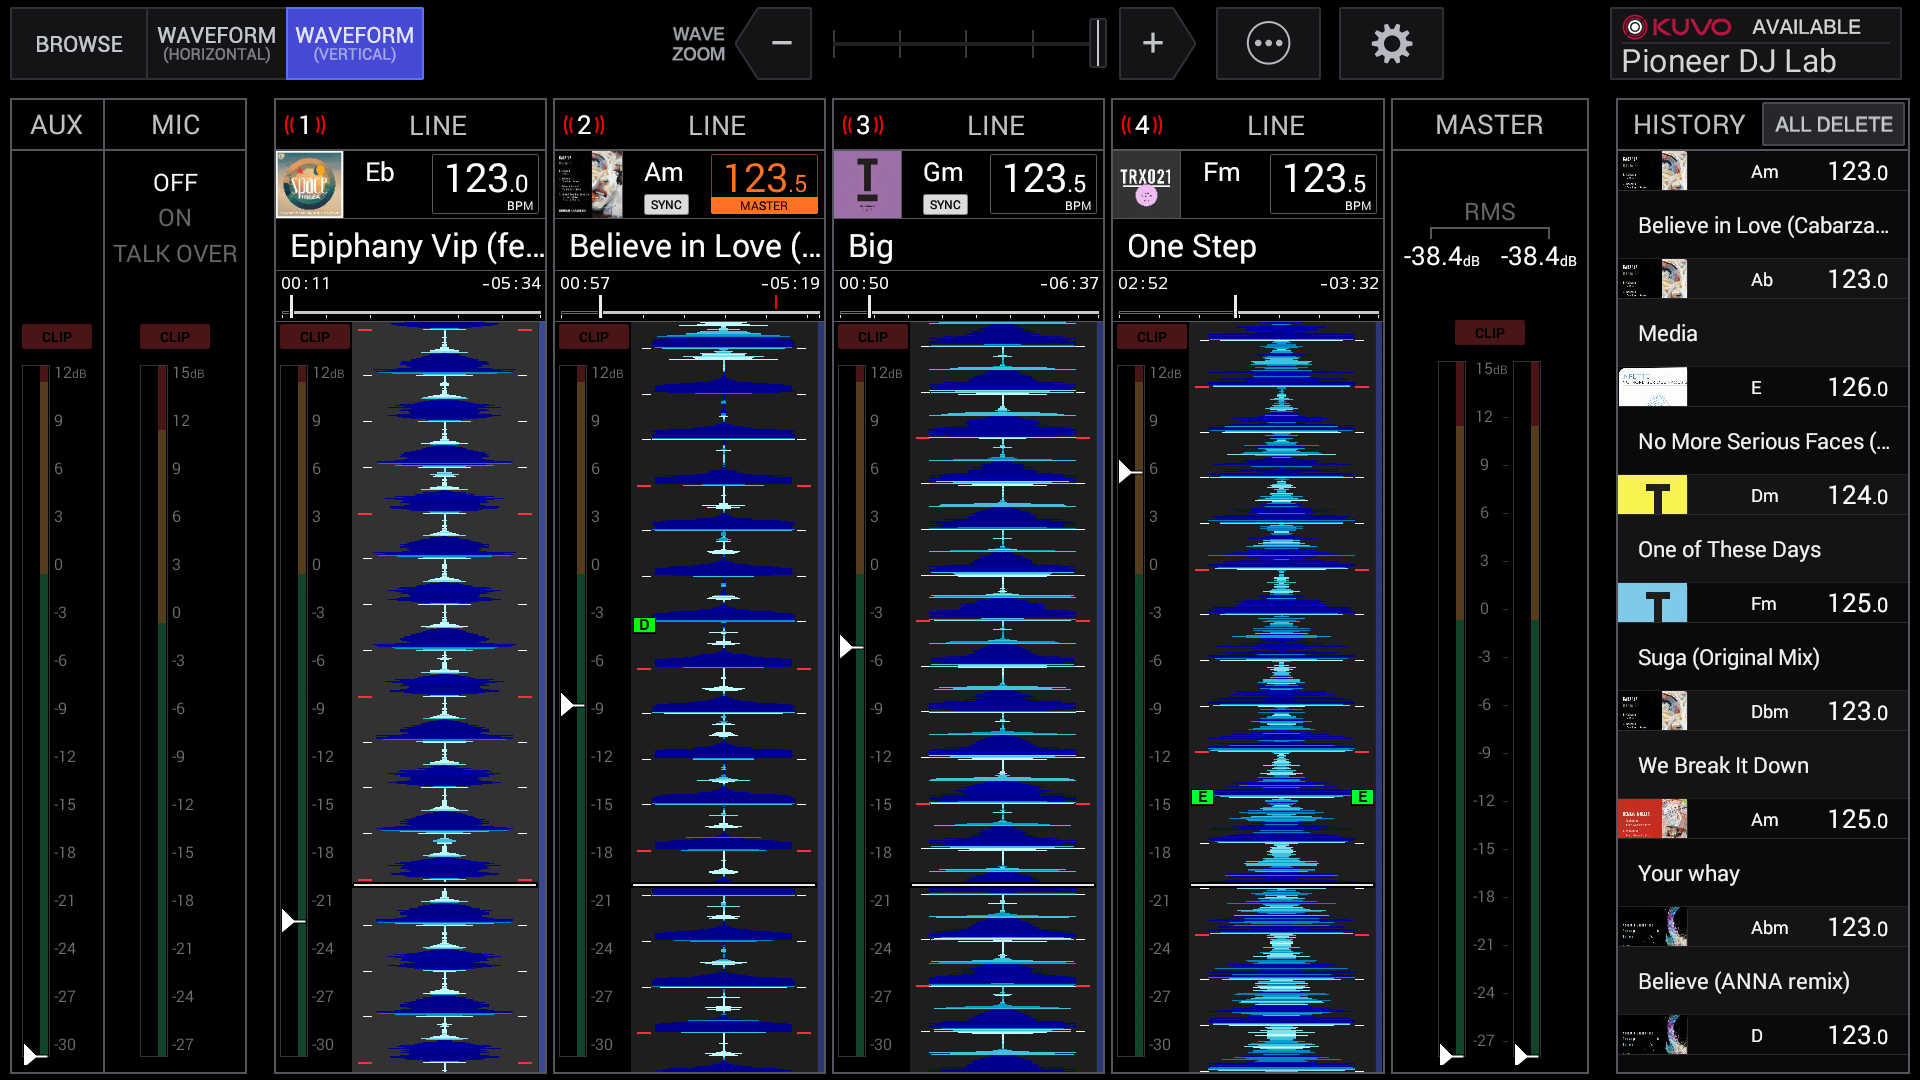
Task: Open the settings gear icon
Action: [x=1391, y=44]
